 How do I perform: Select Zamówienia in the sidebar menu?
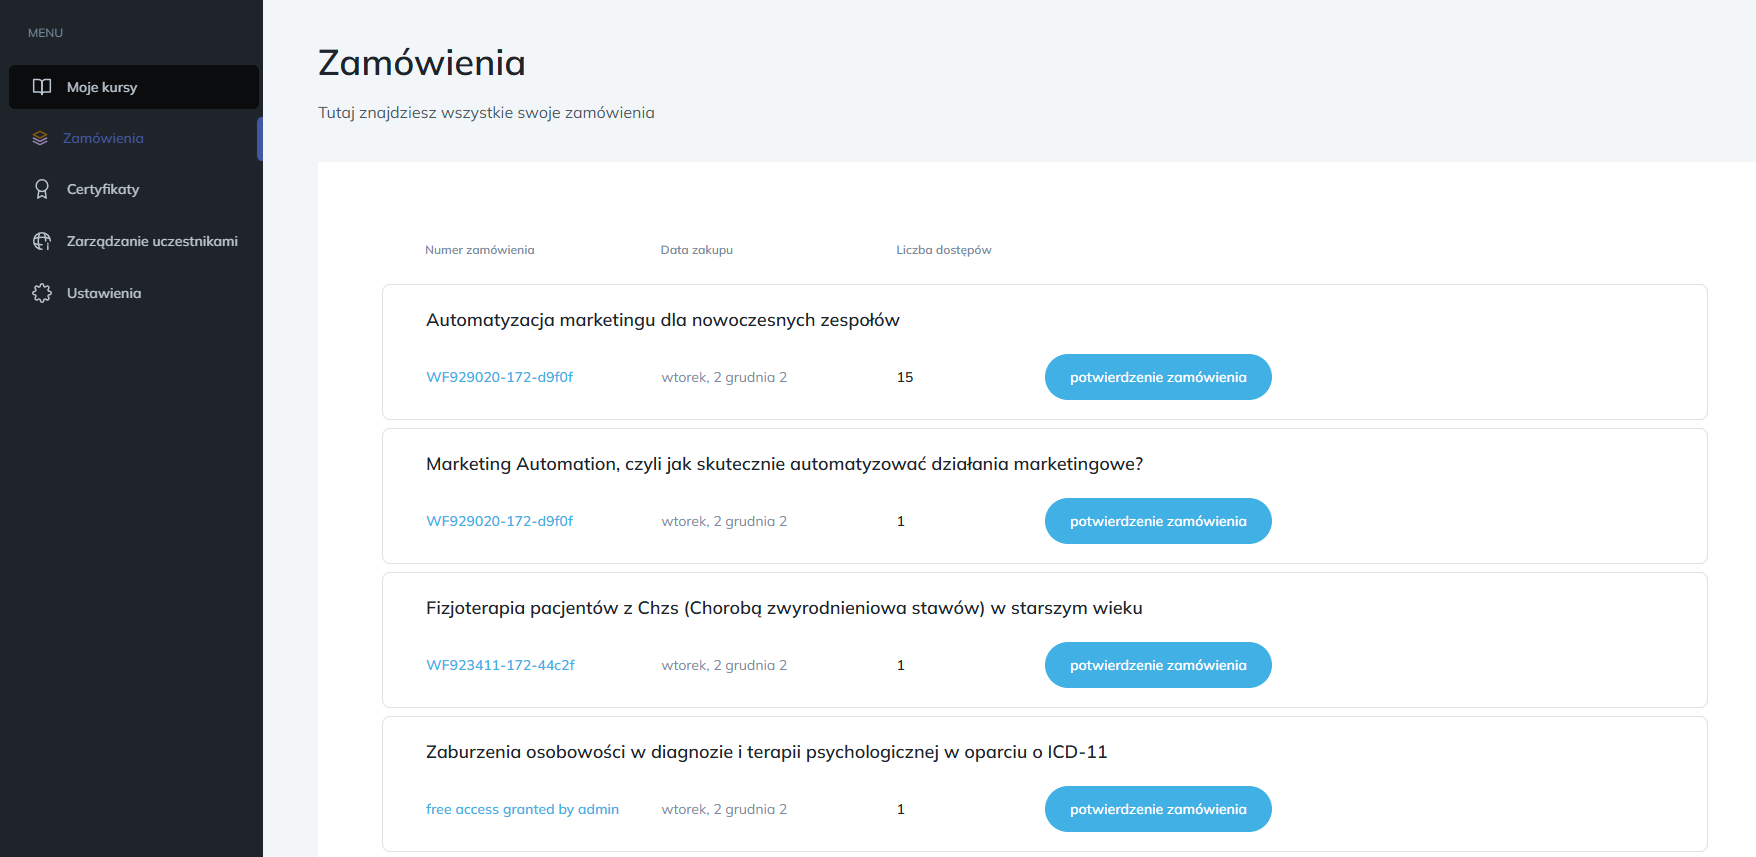pyautogui.click(x=103, y=138)
